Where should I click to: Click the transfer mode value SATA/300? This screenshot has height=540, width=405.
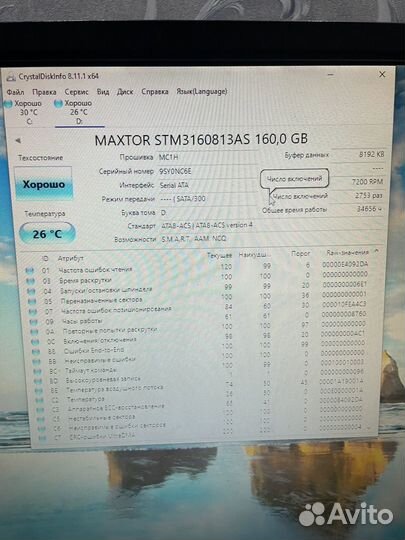(x=183, y=199)
